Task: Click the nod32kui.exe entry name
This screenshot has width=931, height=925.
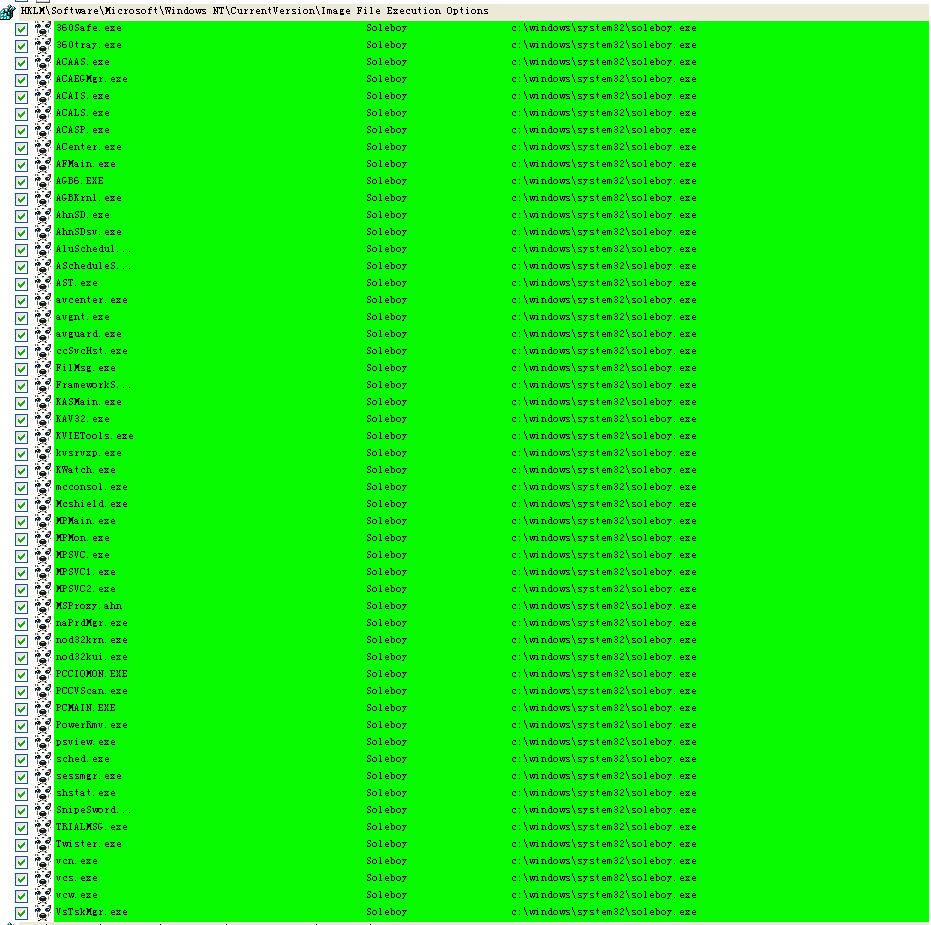Action: click(91, 657)
